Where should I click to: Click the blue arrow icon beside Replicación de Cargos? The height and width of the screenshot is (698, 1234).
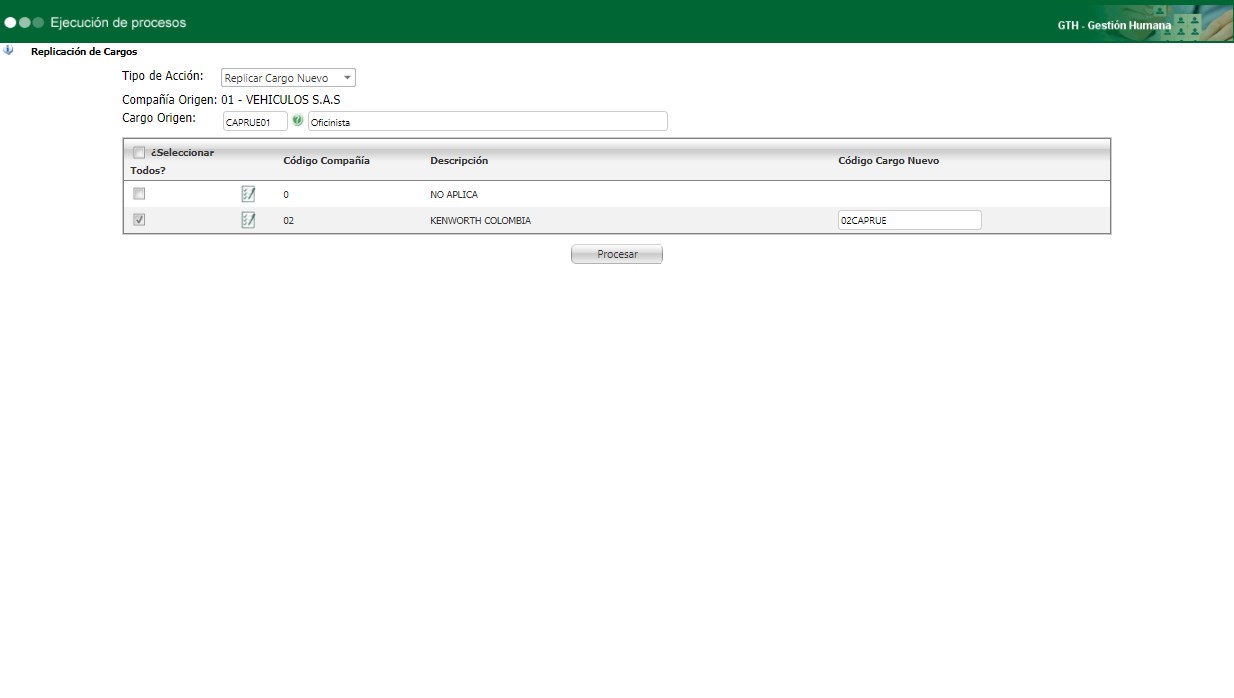(9, 50)
